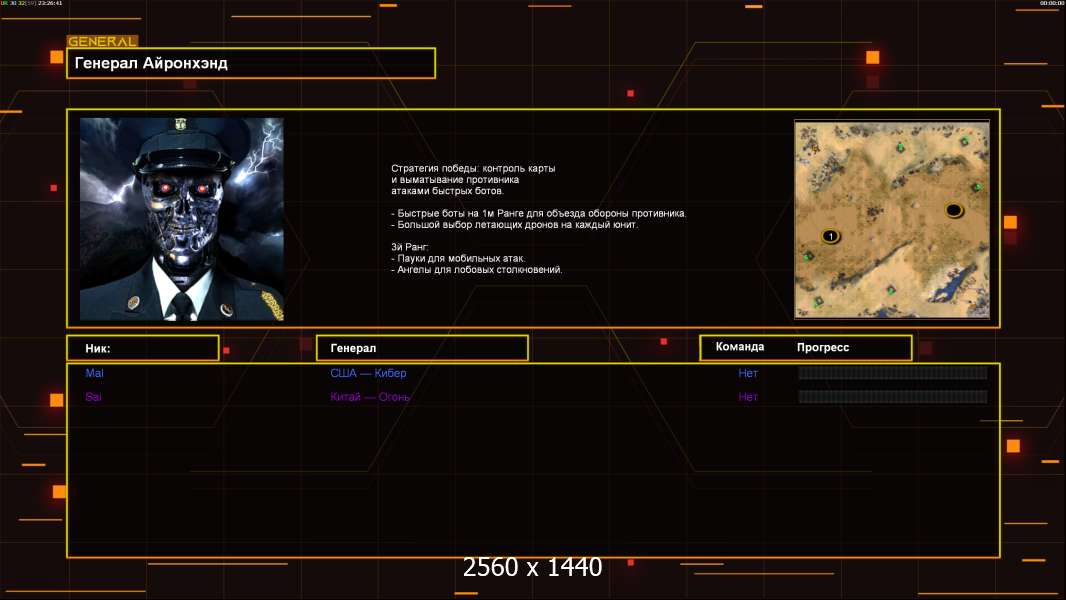Screen dimensions: 1066x600
Task: Click Sai's loading progress bar
Action: (892, 397)
